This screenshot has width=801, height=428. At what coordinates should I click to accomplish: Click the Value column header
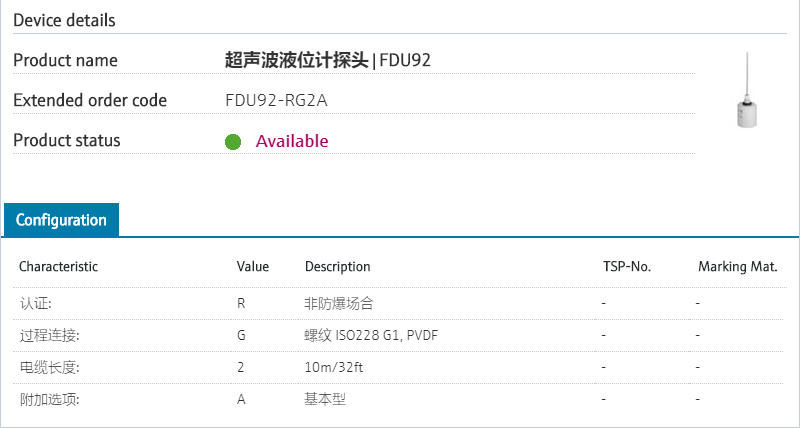click(x=253, y=267)
